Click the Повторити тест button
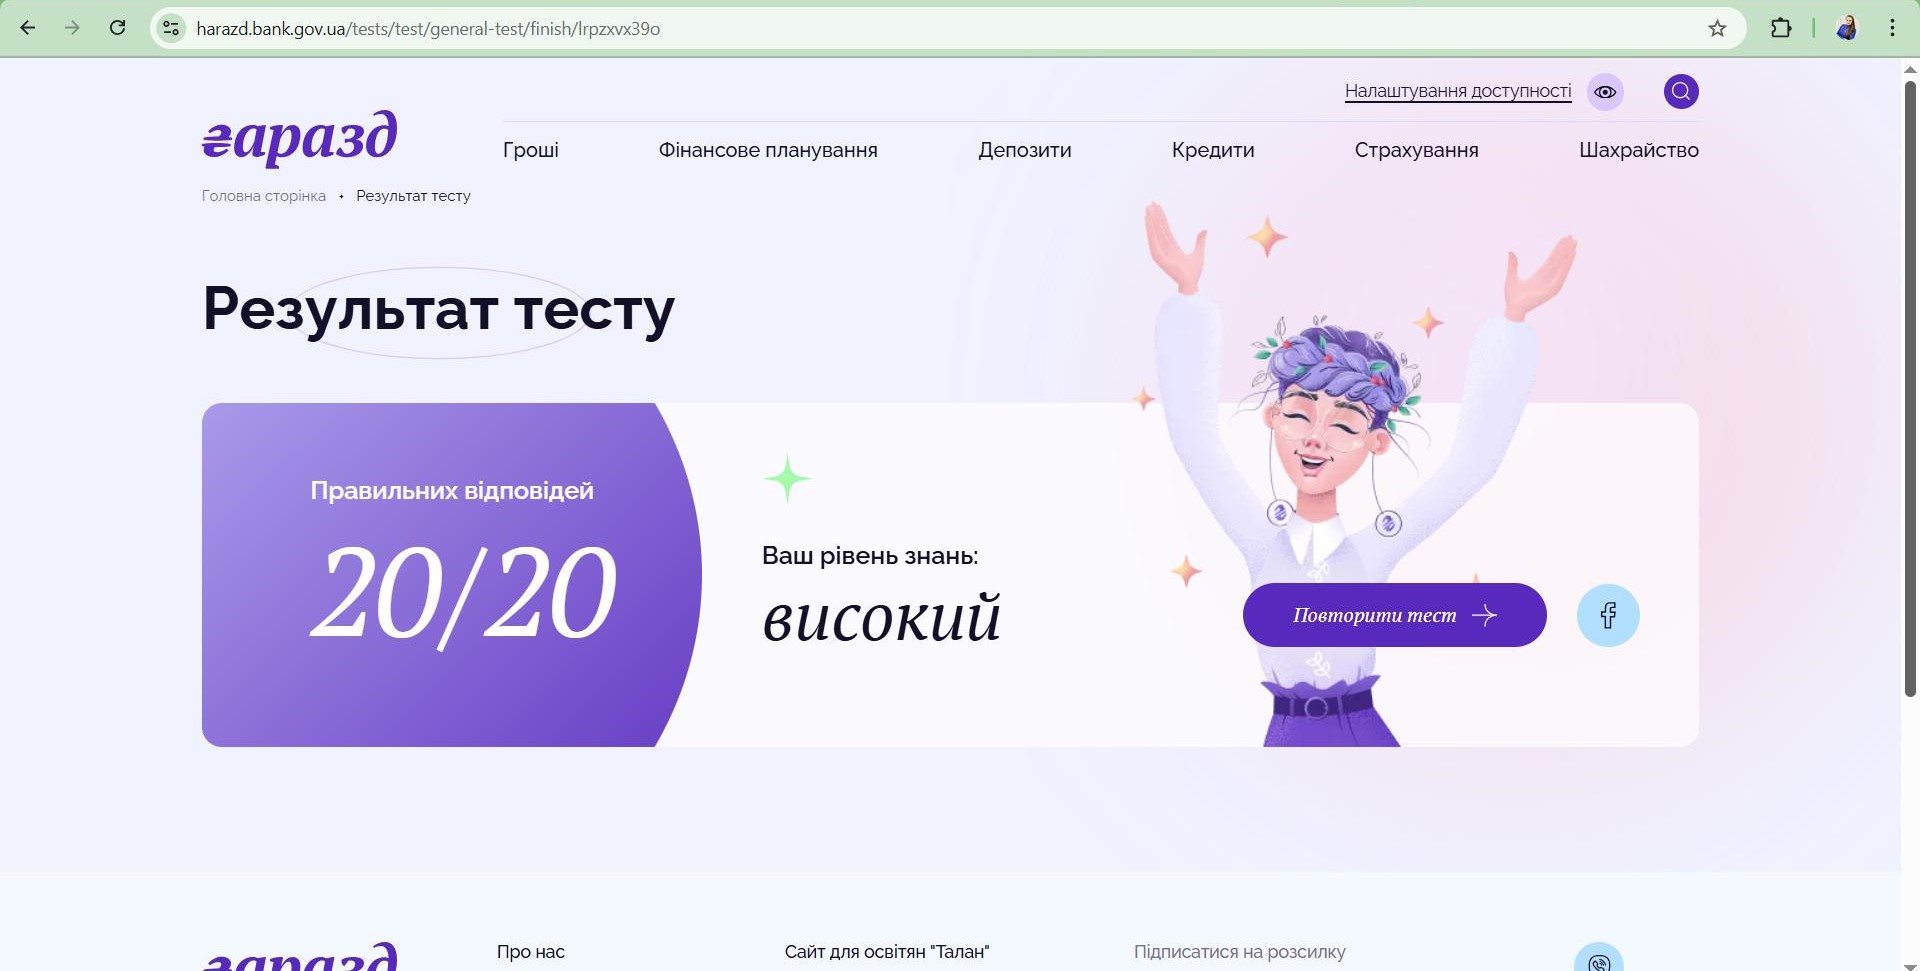1920x971 pixels. (x=1394, y=615)
